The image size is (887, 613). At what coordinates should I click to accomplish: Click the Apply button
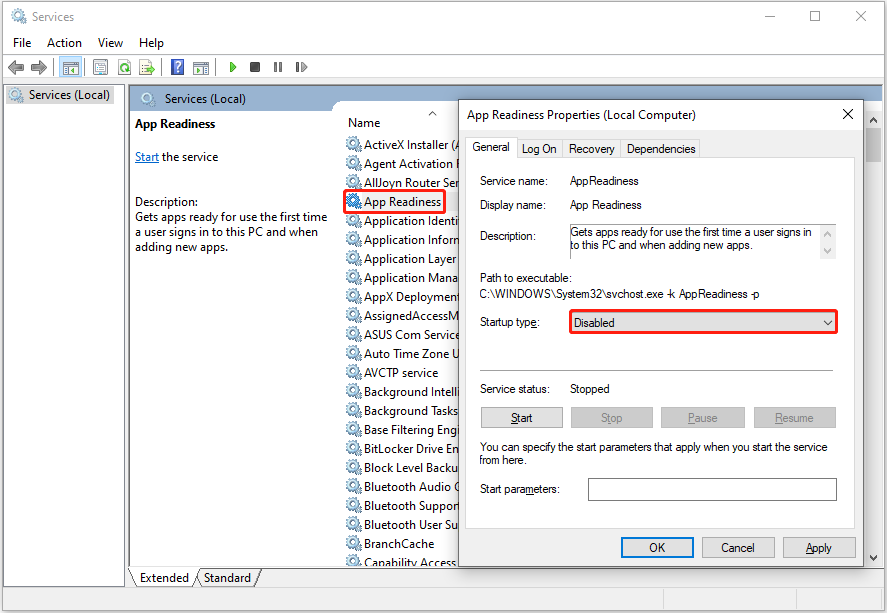click(x=818, y=547)
